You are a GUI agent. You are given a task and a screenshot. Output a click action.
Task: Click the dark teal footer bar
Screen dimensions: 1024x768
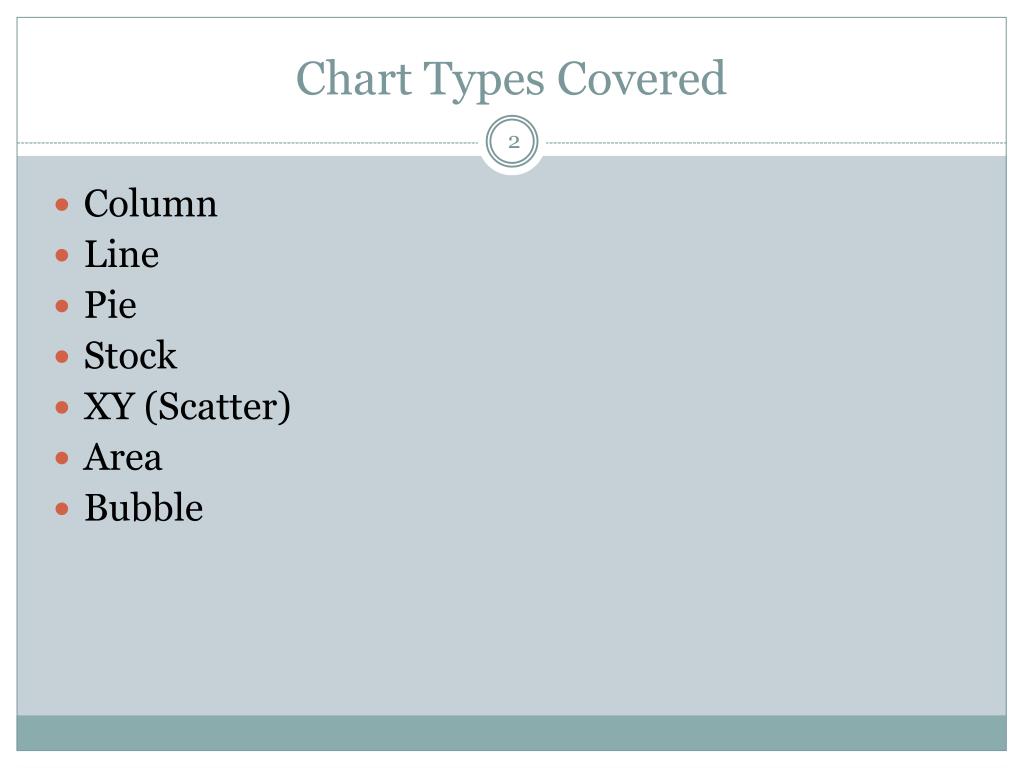click(x=511, y=733)
